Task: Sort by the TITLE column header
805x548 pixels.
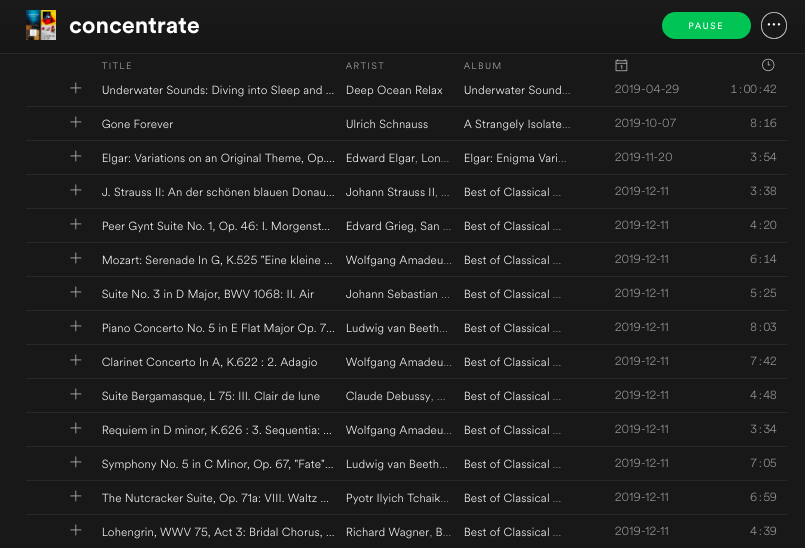Action: coord(117,66)
